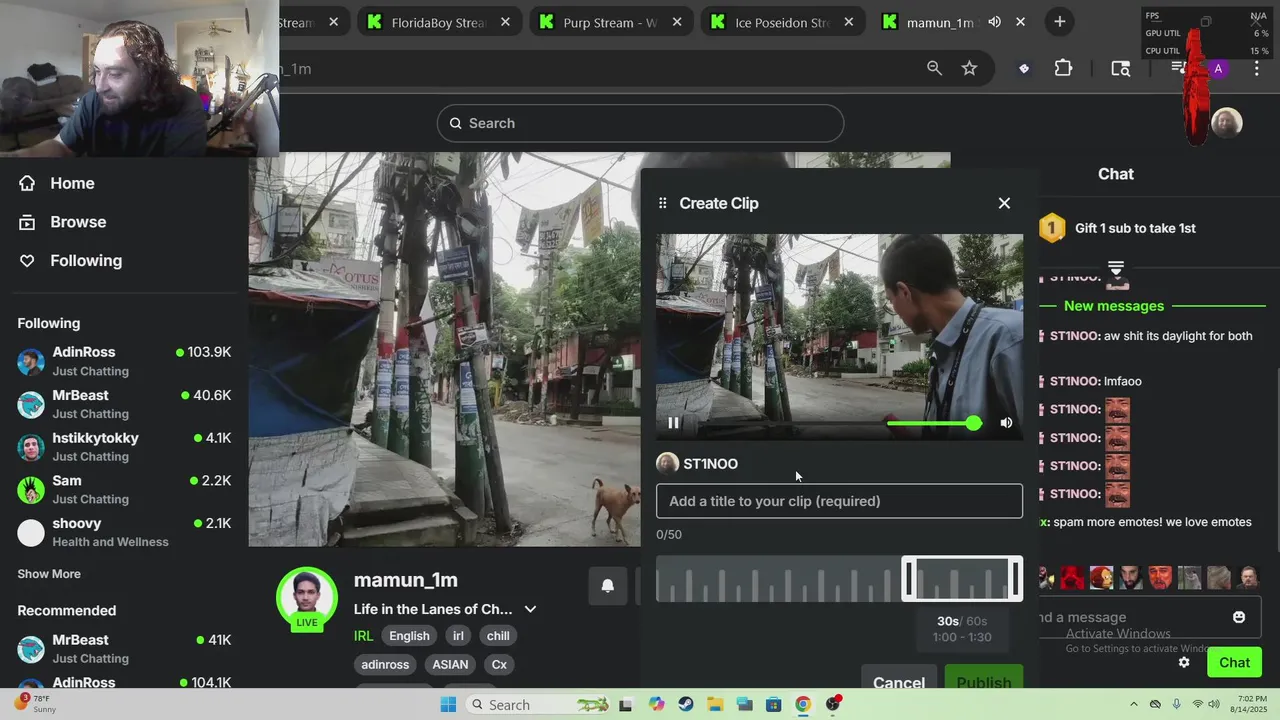Adjust the clip preview volume slider
Viewport: 1280px width, 720px height.
[934, 424]
